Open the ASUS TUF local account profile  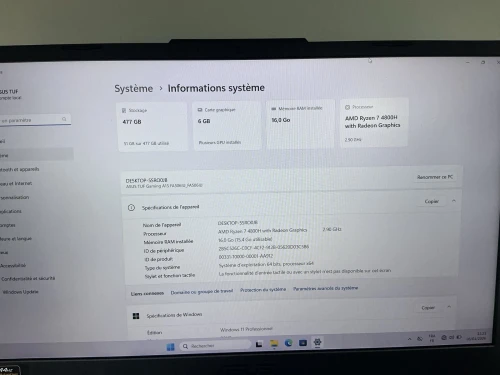click(11, 94)
